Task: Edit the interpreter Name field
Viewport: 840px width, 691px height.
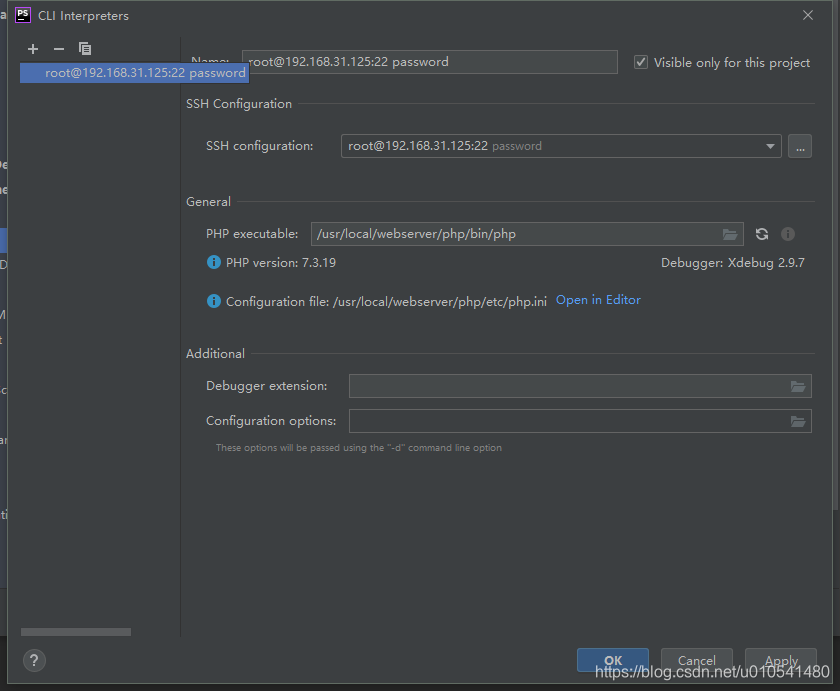Action: tap(430, 62)
